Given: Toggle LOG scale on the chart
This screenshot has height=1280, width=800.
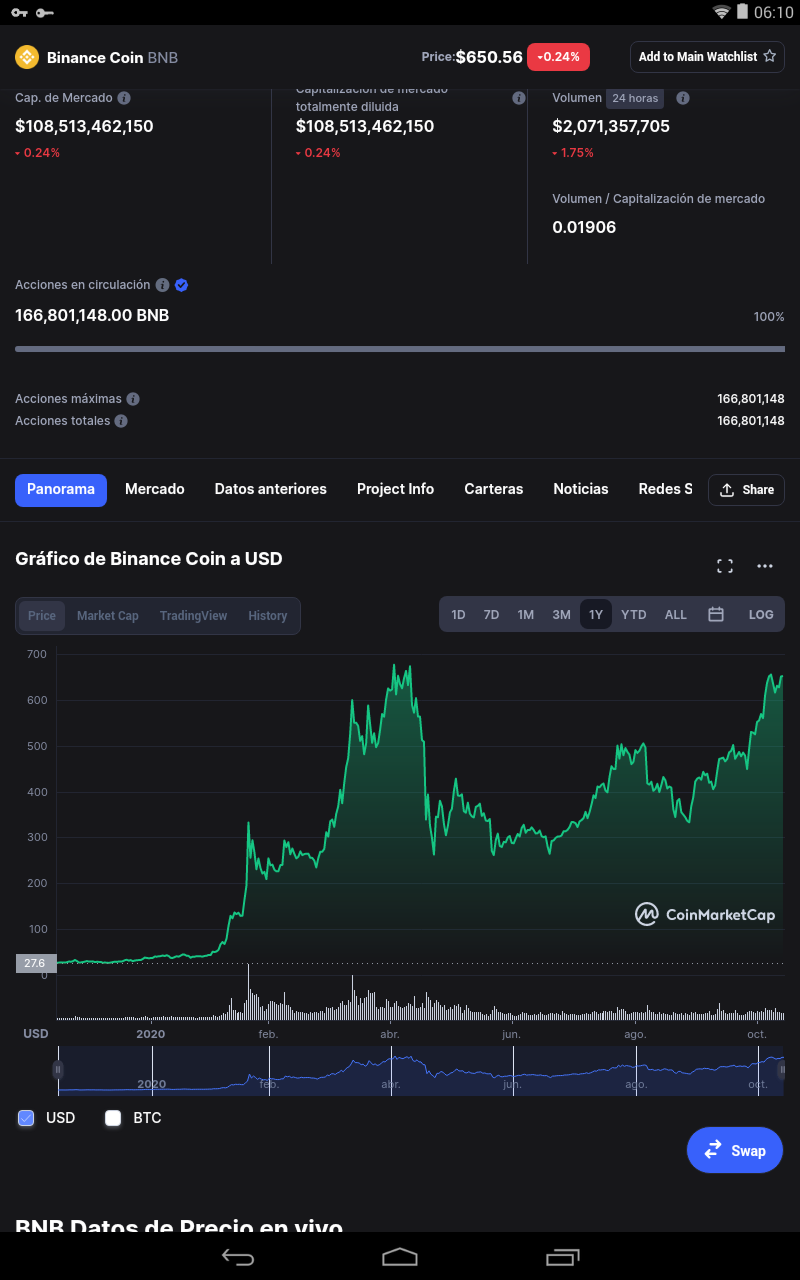Looking at the screenshot, I should pos(761,614).
